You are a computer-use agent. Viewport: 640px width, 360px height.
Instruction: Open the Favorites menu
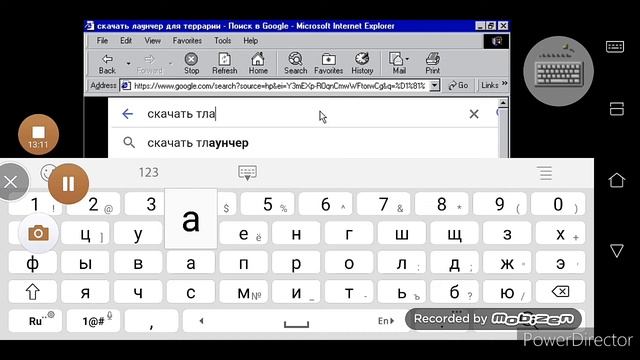pyautogui.click(x=187, y=41)
